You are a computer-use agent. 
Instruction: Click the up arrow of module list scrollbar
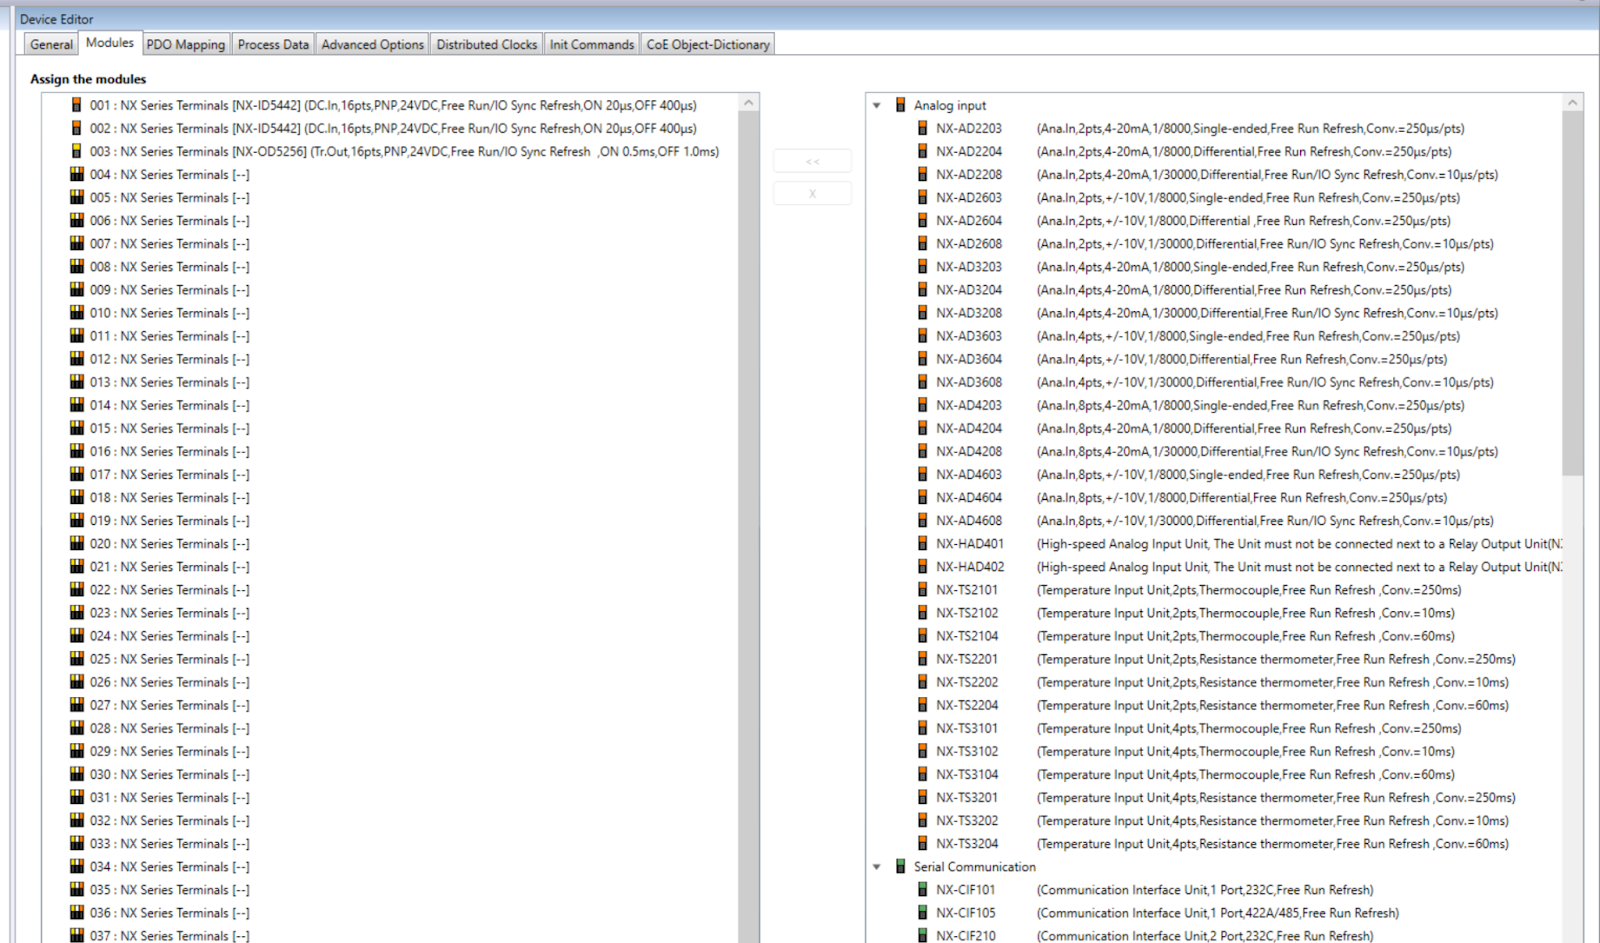point(749,103)
